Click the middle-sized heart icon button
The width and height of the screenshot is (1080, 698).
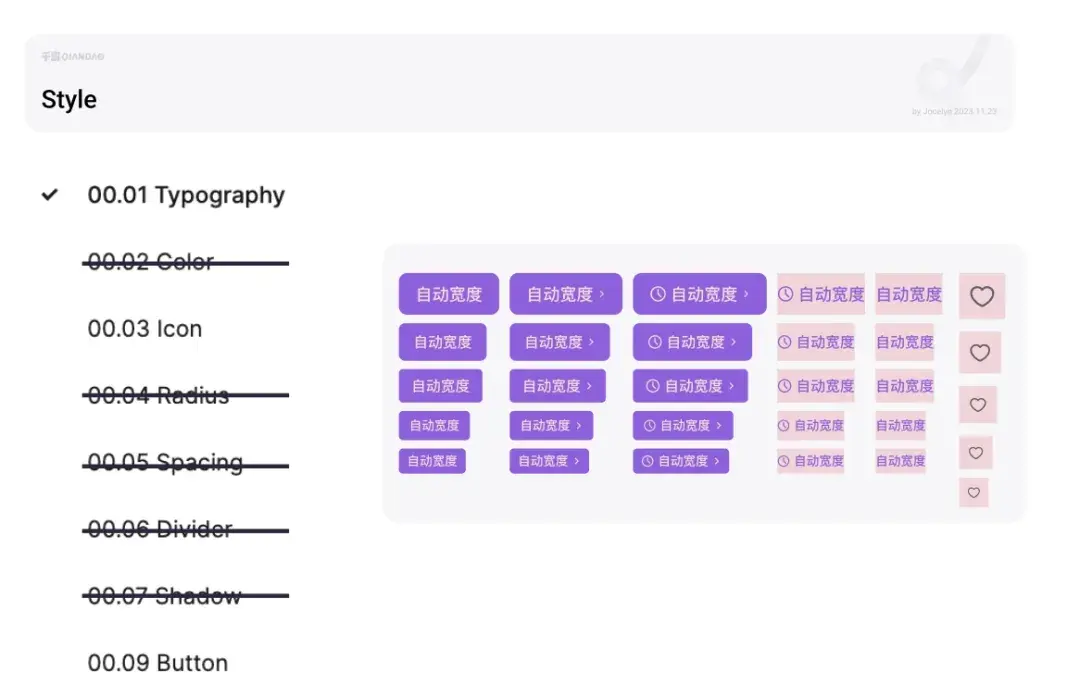tap(977, 405)
